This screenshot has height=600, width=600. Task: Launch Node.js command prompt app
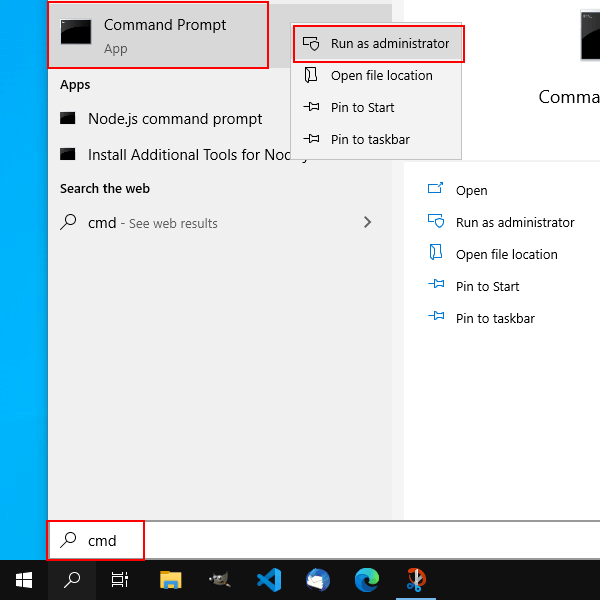[x=168, y=119]
